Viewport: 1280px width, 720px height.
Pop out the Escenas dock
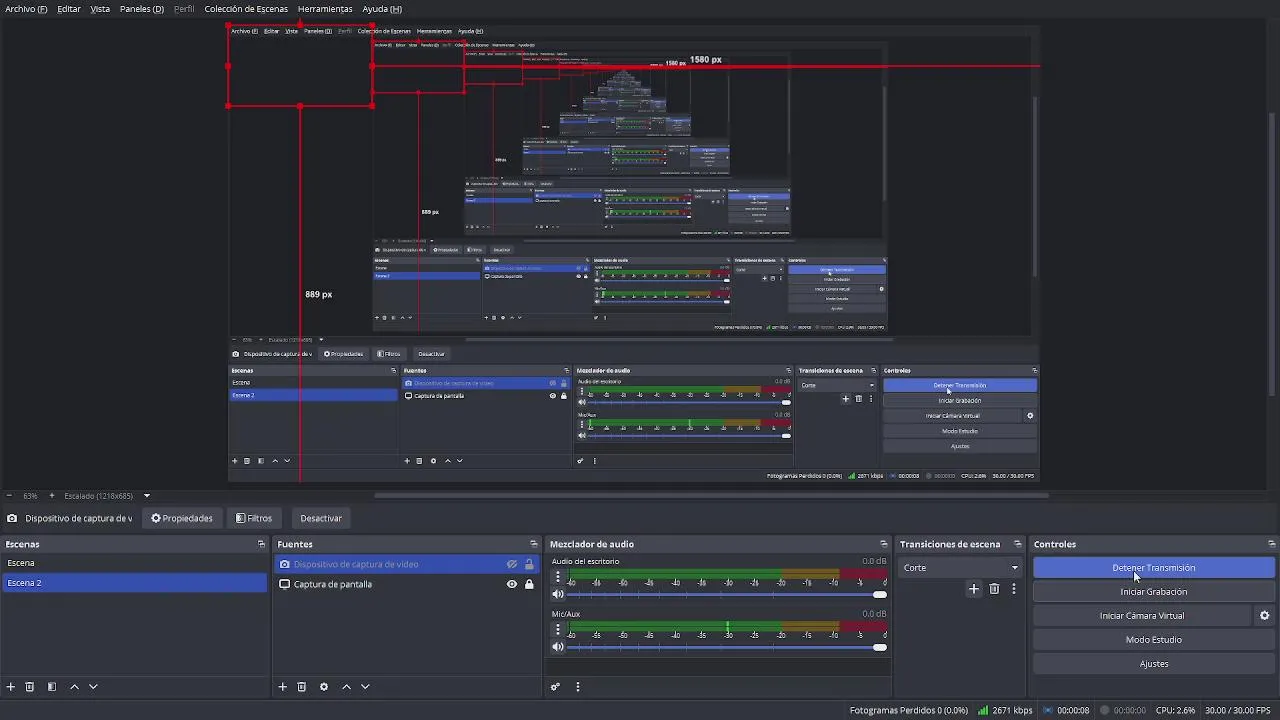[x=262, y=544]
